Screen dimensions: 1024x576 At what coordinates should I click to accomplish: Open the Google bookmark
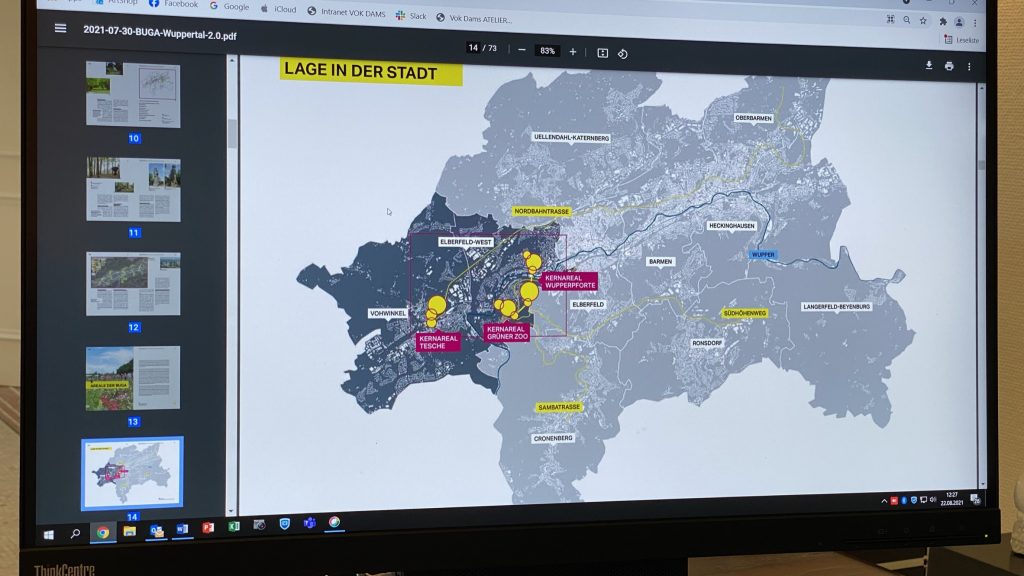[x=229, y=6]
